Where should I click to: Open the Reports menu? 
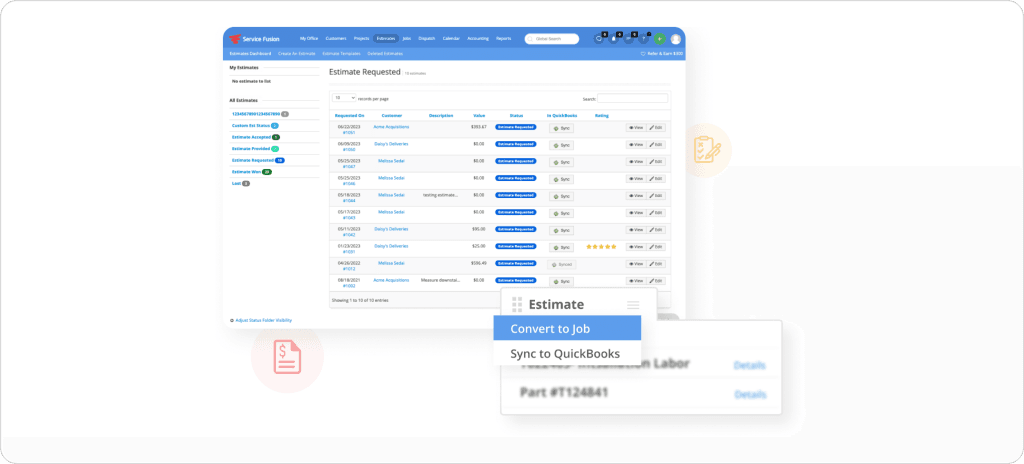click(504, 39)
